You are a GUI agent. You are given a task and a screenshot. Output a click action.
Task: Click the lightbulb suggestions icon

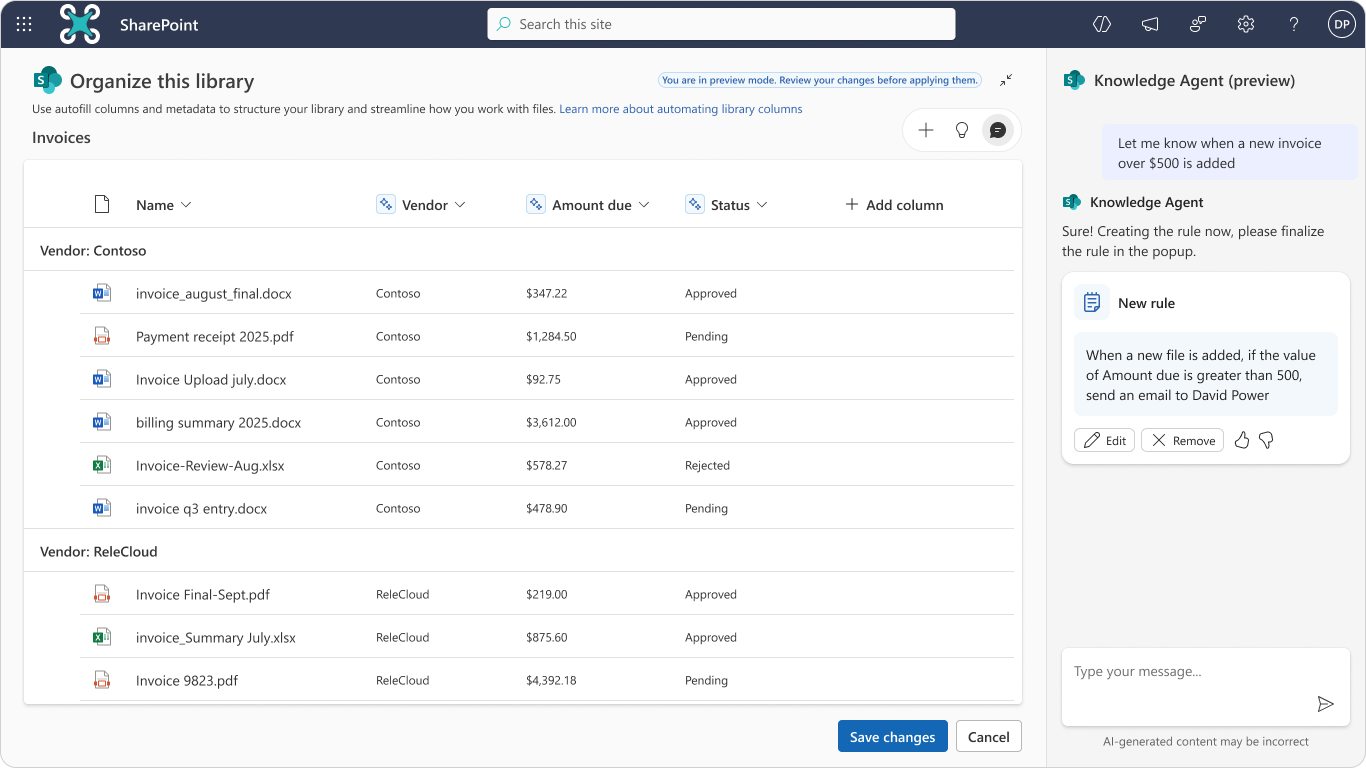click(x=962, y=130)
